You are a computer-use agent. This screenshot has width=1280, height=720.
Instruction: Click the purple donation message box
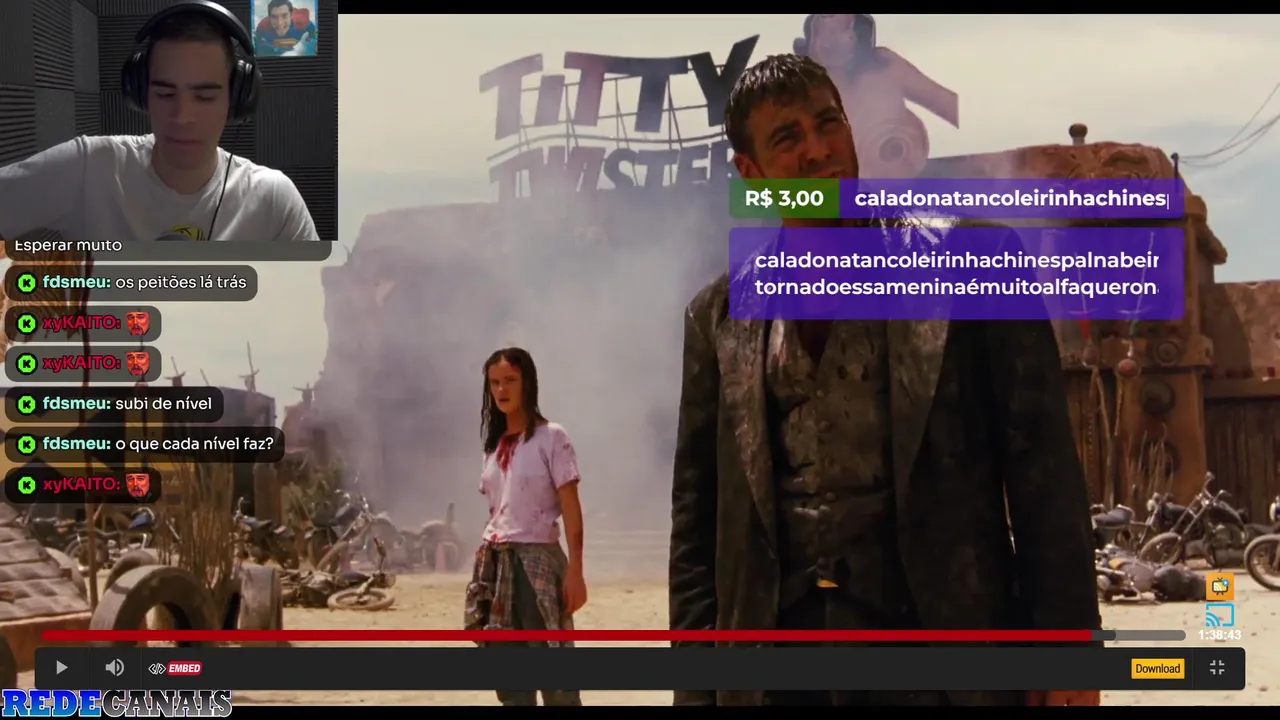click(957, 273)
